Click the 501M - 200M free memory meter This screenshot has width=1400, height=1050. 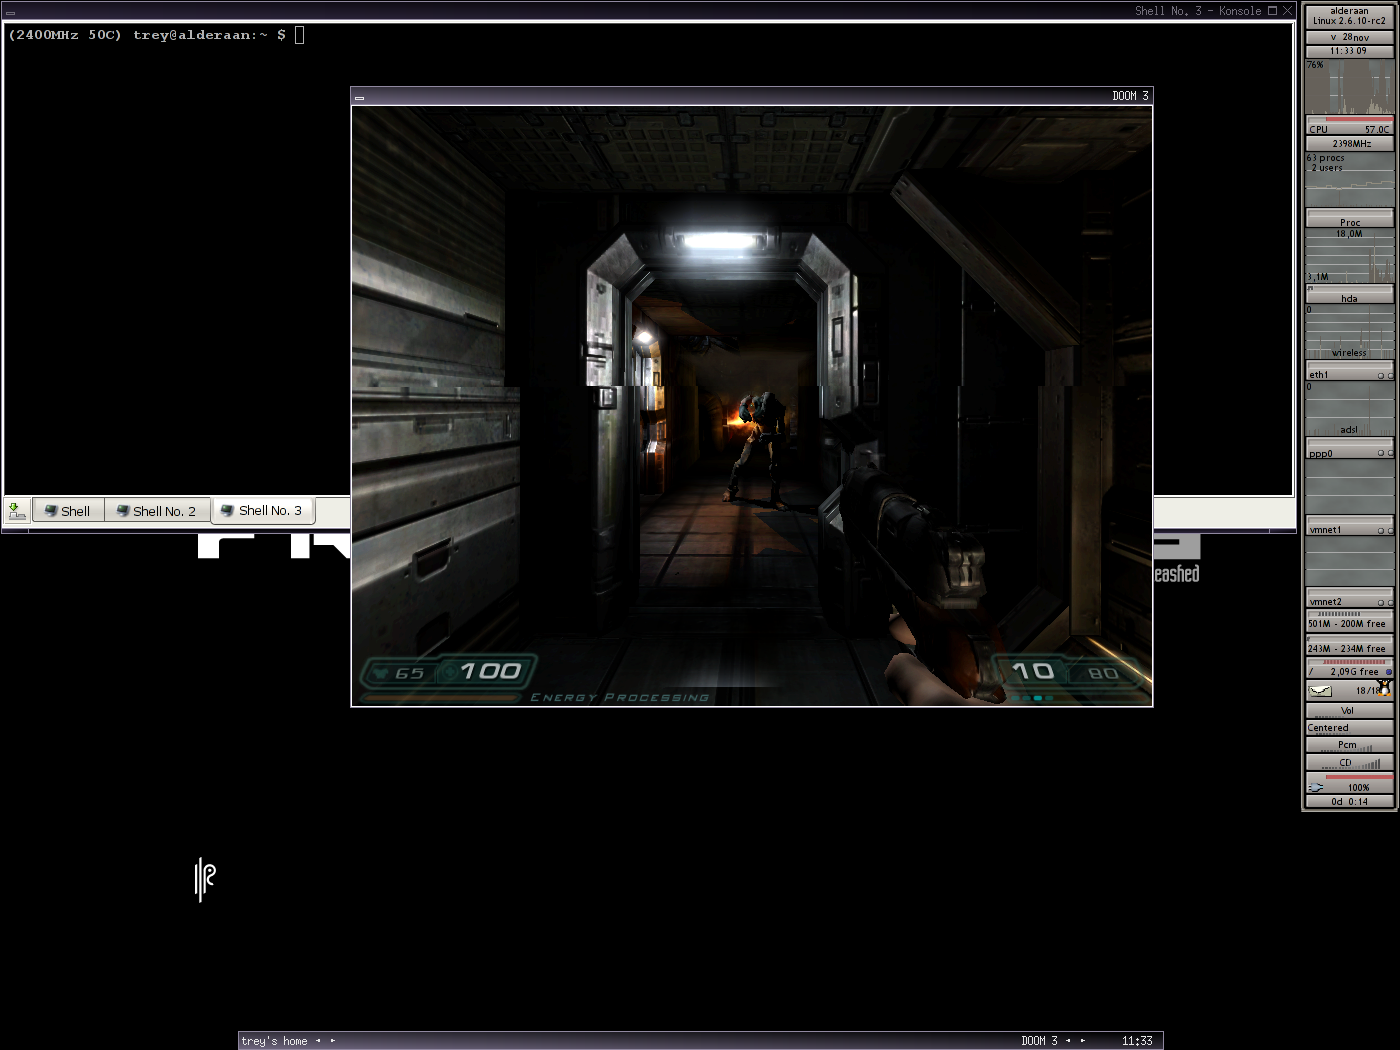(1349, 621)
